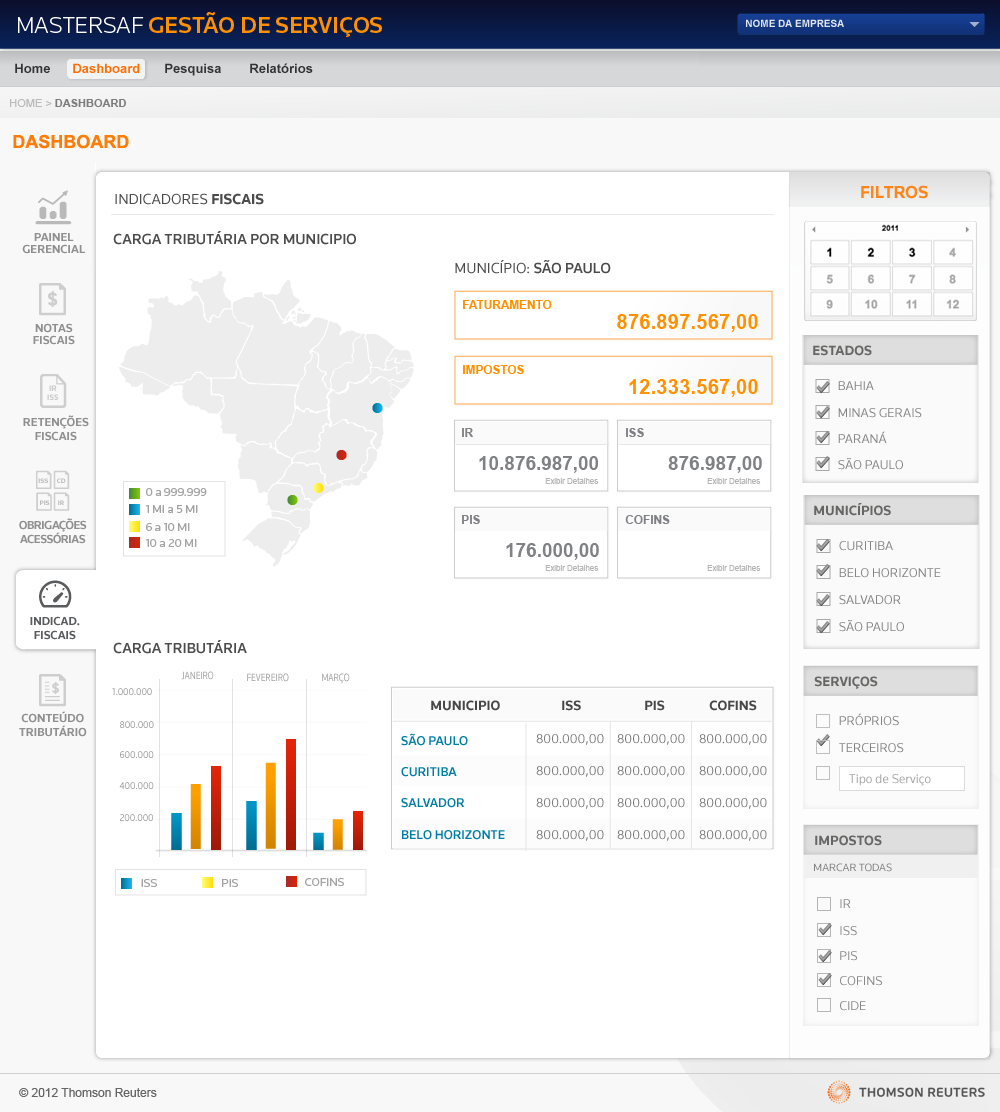Open the Relatórios tab
Screen dimensions: 1000x1112
(x=281, y=69)
